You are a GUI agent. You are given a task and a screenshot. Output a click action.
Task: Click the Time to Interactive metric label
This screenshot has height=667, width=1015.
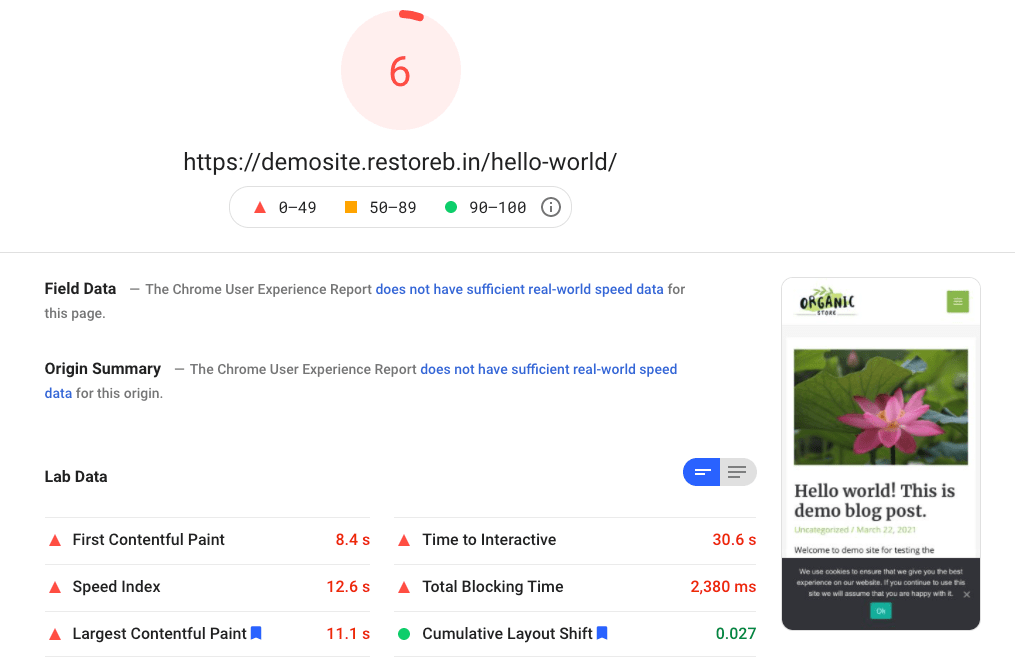489,539
